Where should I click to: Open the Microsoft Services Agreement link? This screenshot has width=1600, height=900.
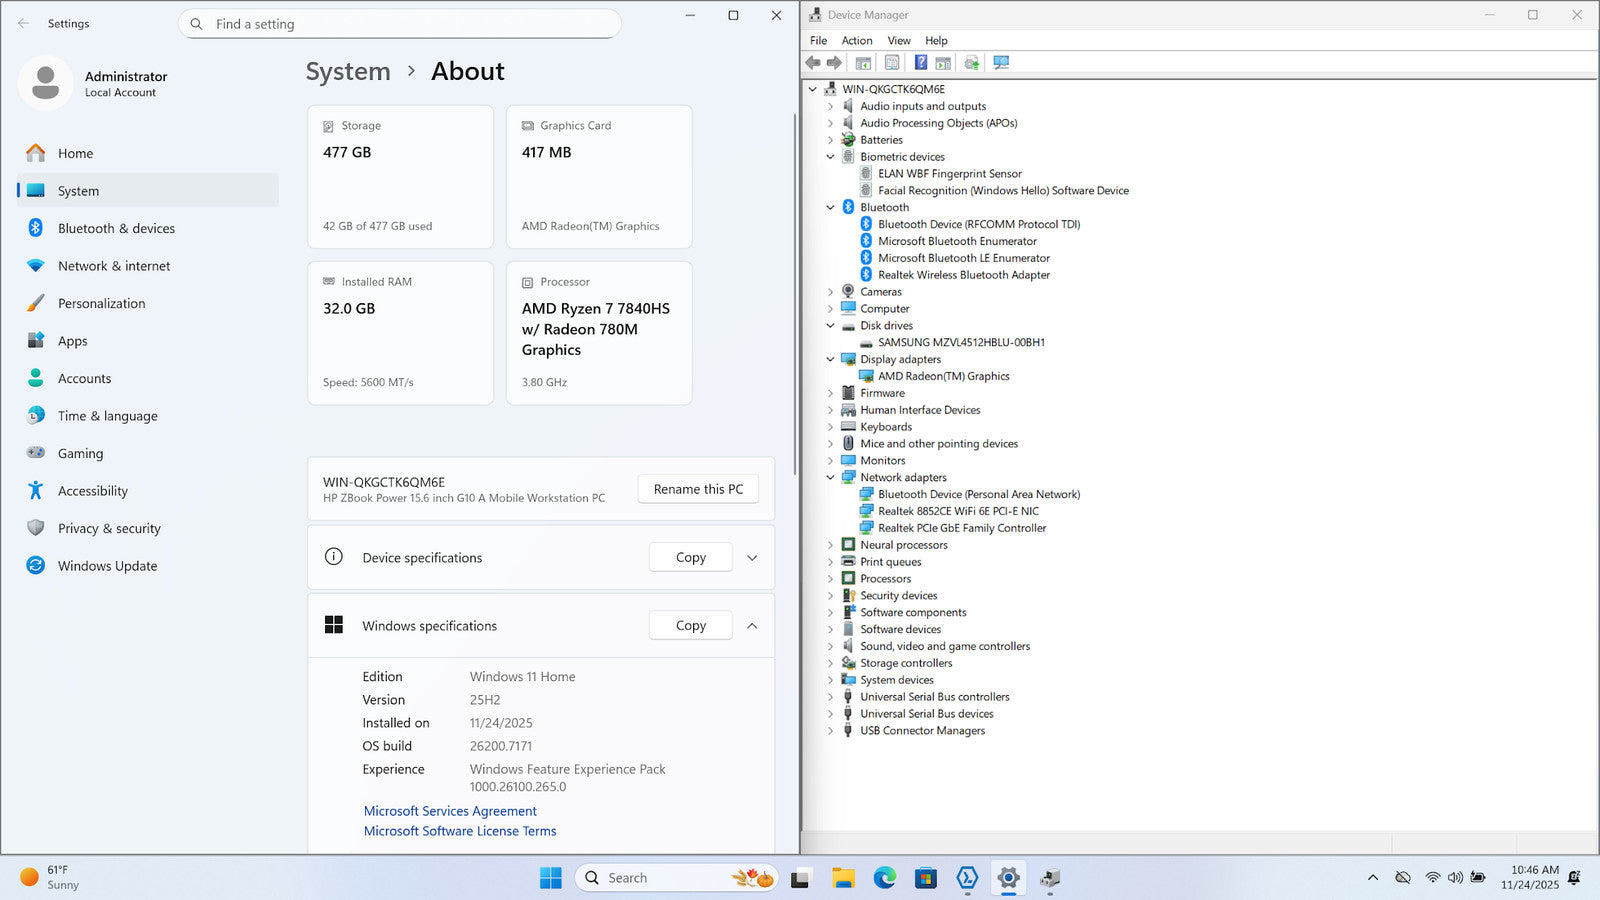click(450, 811)
